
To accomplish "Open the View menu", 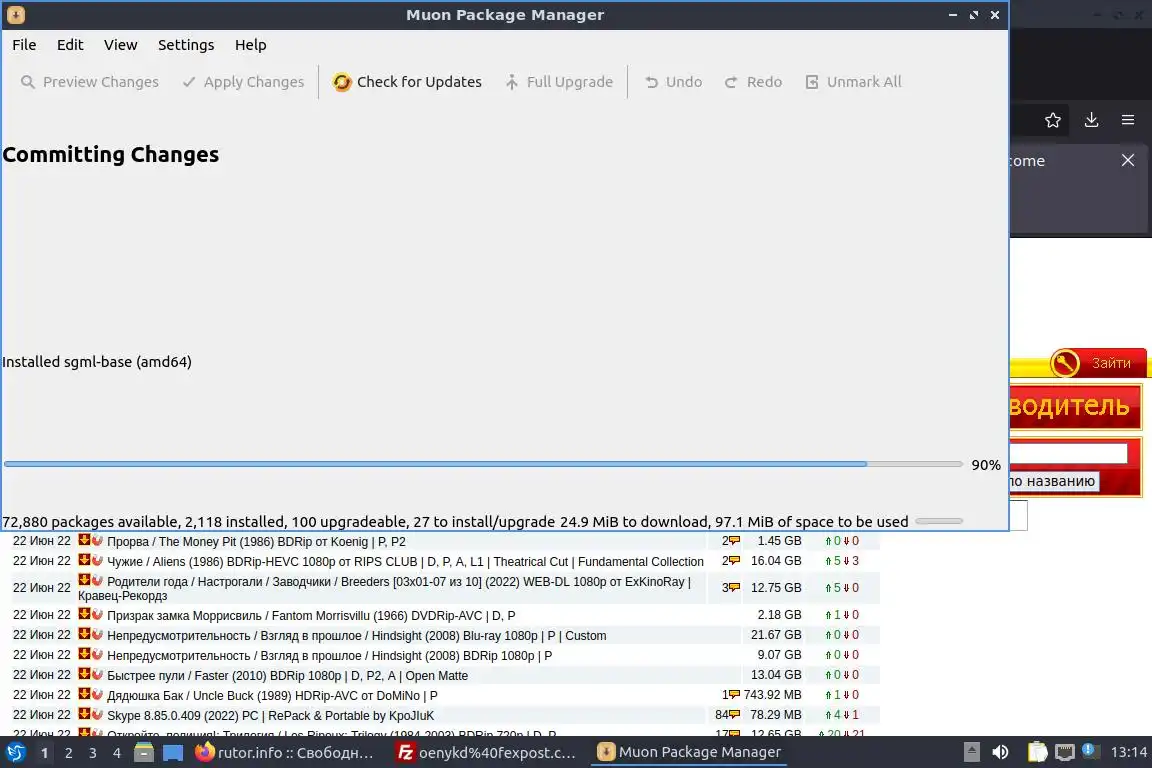I will click(x=120, y=45).
